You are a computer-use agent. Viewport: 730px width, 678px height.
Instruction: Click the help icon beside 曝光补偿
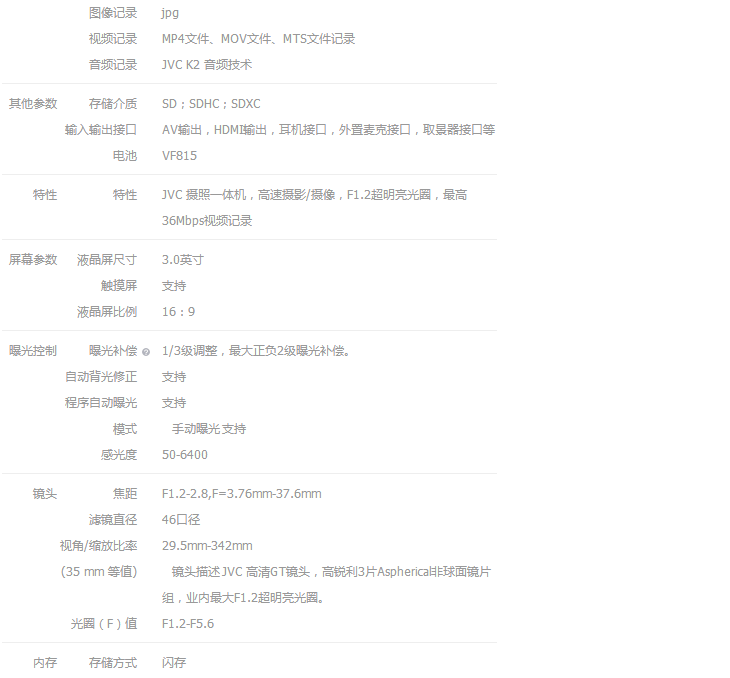coord(146,352)
